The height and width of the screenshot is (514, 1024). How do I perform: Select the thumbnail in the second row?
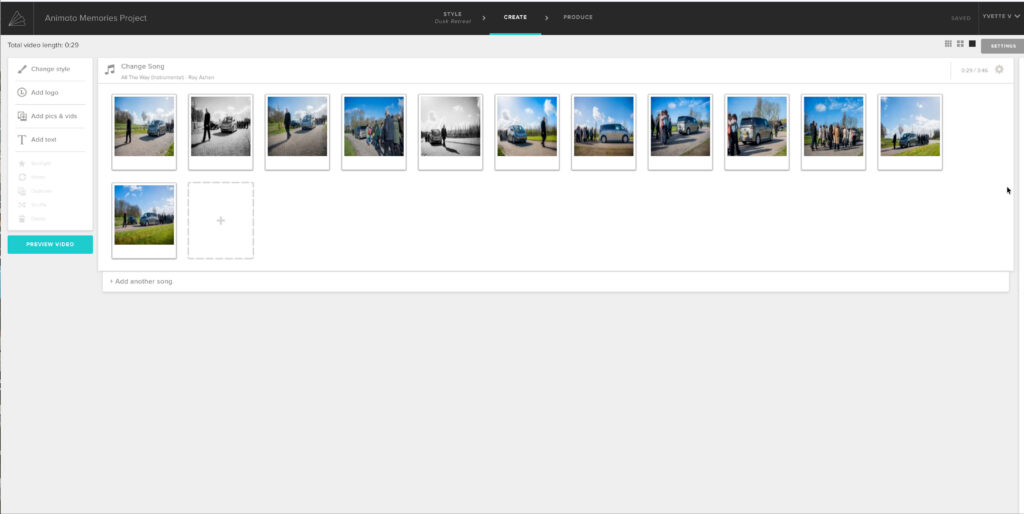(144, 221)
